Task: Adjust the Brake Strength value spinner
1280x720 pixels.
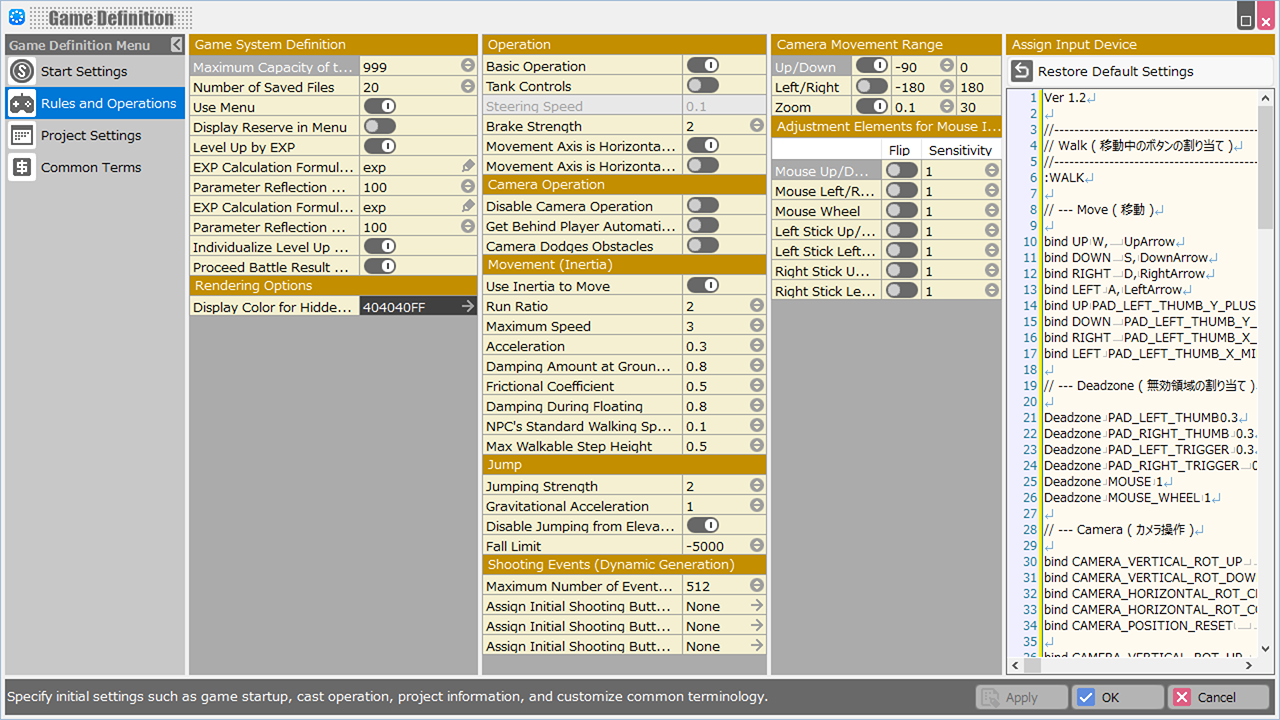Action: point(757,126)
